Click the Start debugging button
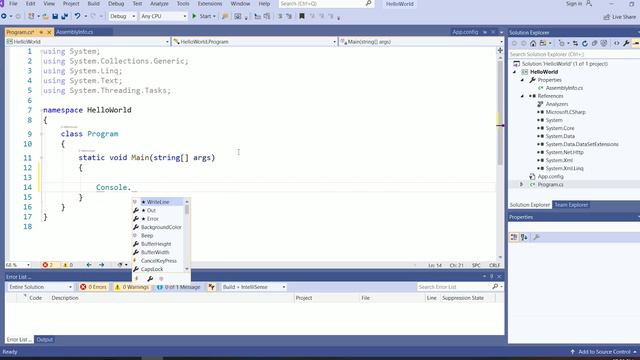This screenshot has height=360, width=640. tap(203, 16)
